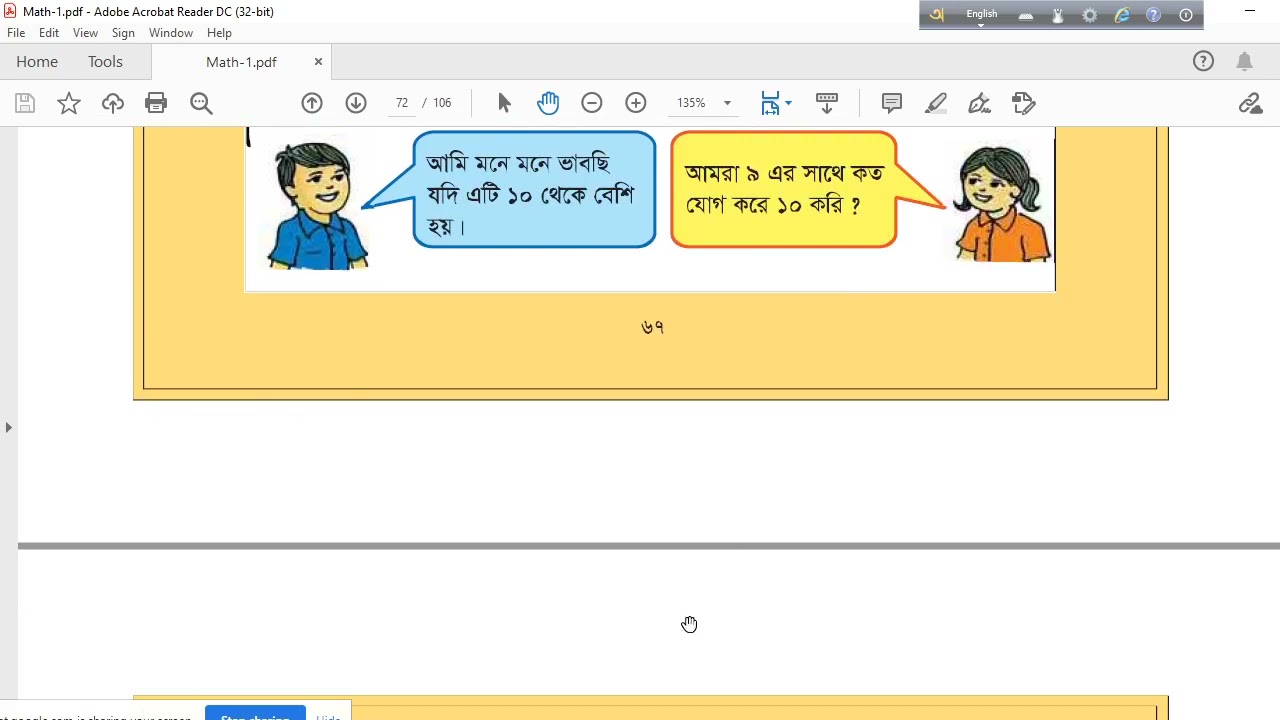Click the language bar help question mark
This screenshot has width=1280, height=720.
click(1153, 15)
